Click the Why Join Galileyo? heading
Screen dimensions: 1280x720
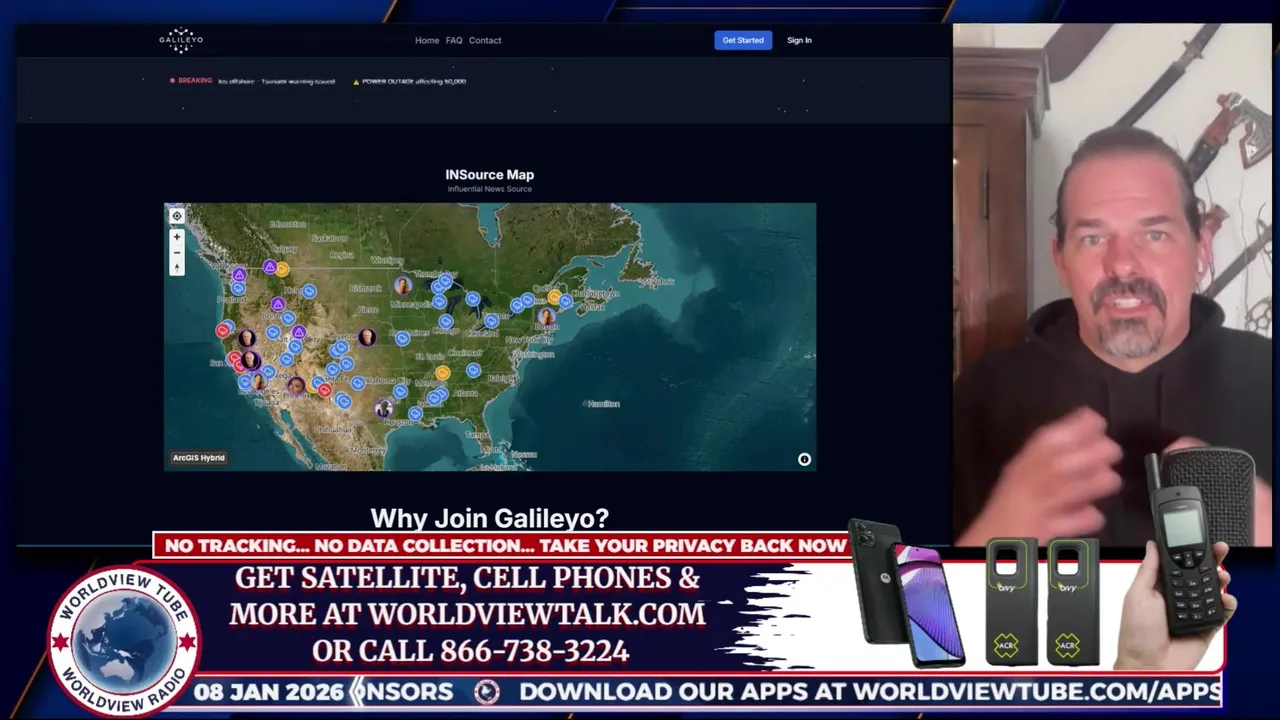[490, 518]
